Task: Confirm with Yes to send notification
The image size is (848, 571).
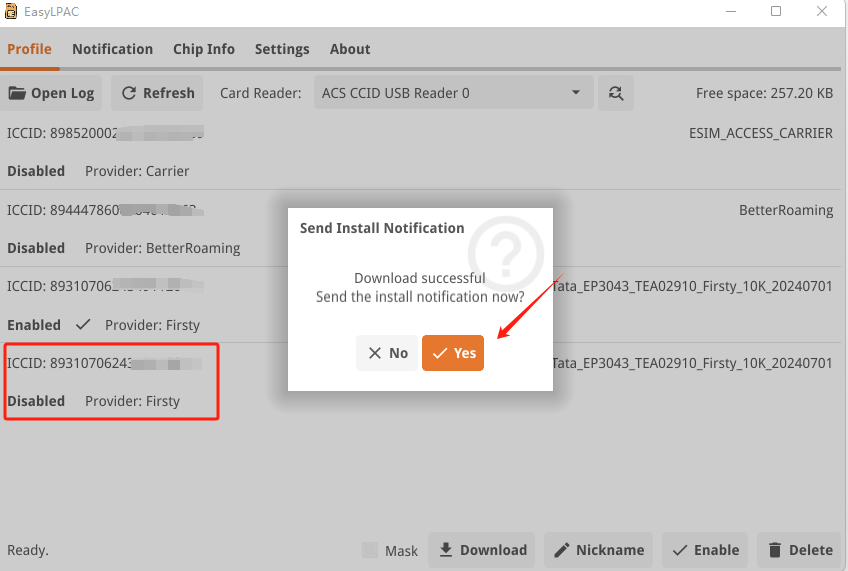Action: pos(453,353)
